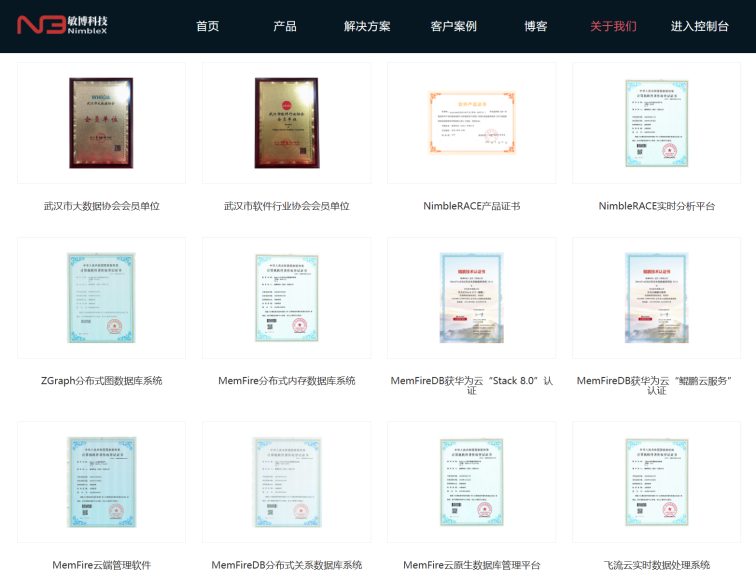756x586 pixels.
Task: Click the MemFireDB分布式关系数据库系统 caption link
Action: click(x=286, y=565)
